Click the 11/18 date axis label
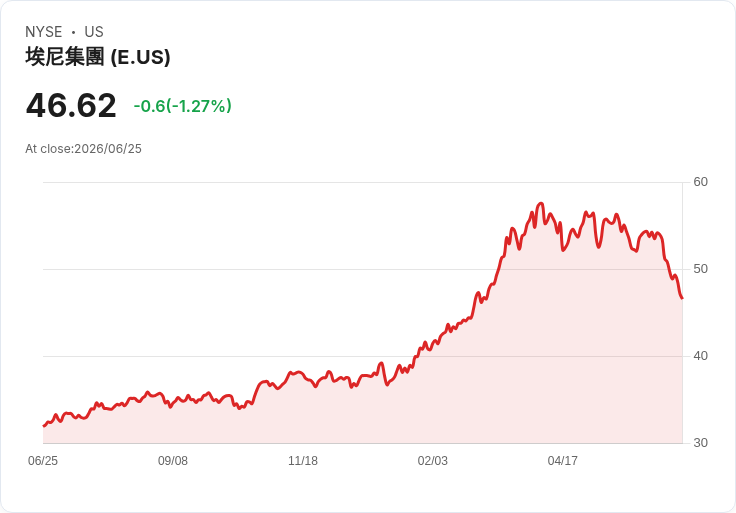736x513 pixels. point(303,460)
